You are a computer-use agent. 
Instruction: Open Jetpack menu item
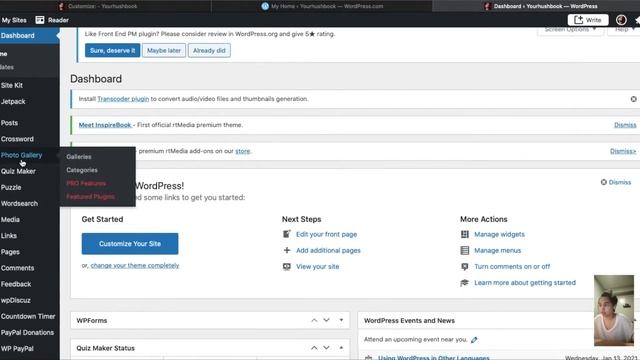tap(29, 101)
